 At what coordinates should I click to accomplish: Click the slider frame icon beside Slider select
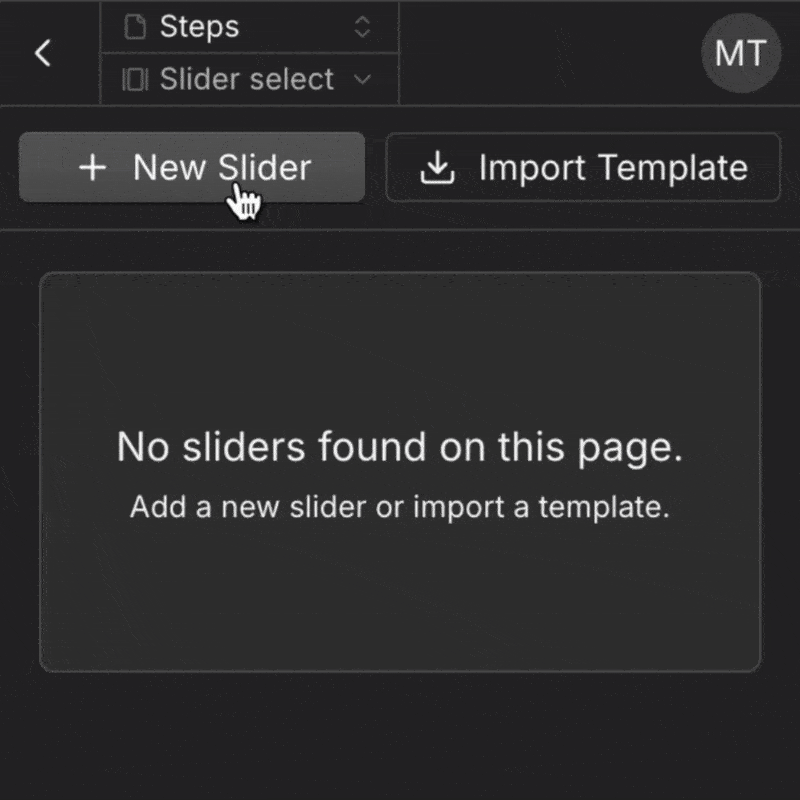(134, 78)
